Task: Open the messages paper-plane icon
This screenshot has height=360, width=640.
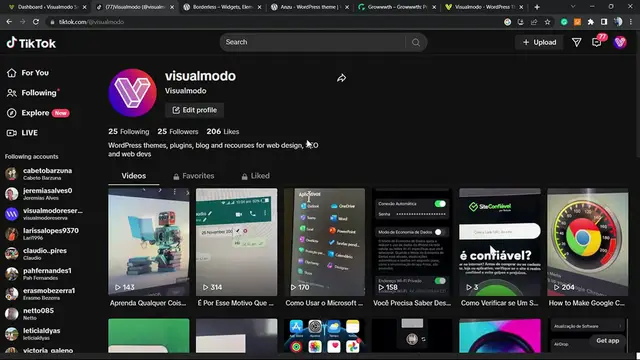Action: tap(576, 42)
